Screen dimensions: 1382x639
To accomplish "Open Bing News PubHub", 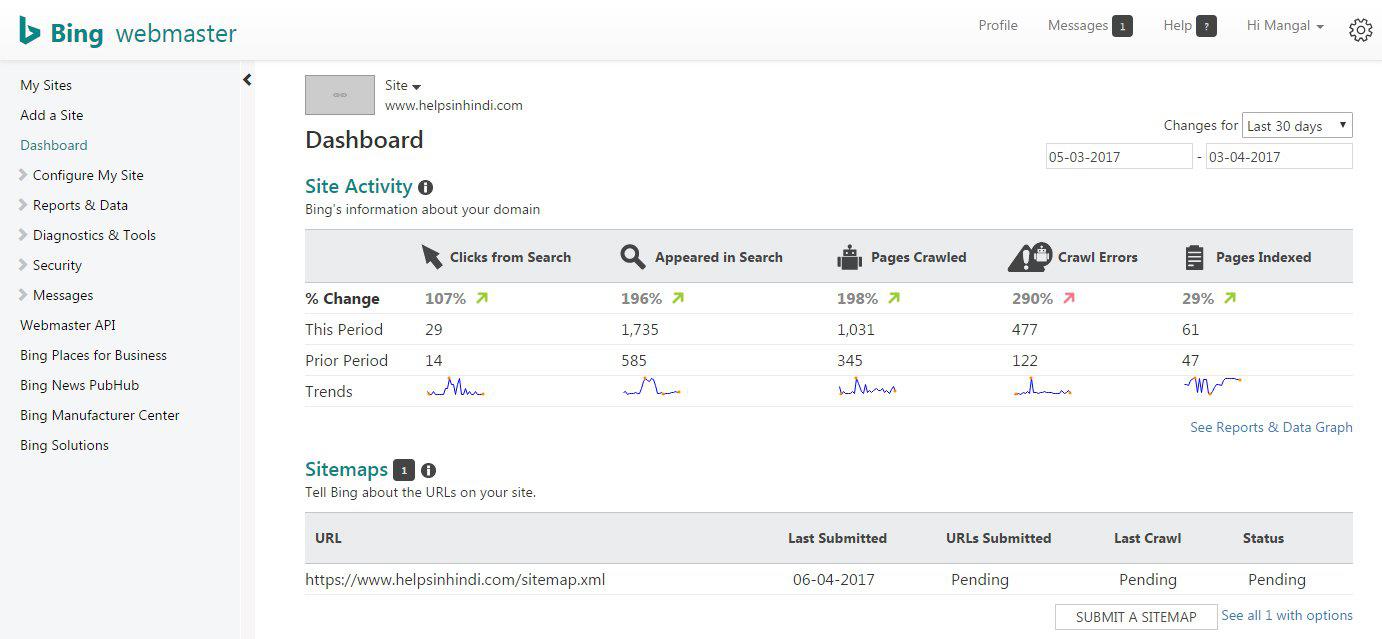I will coord(80,385).
